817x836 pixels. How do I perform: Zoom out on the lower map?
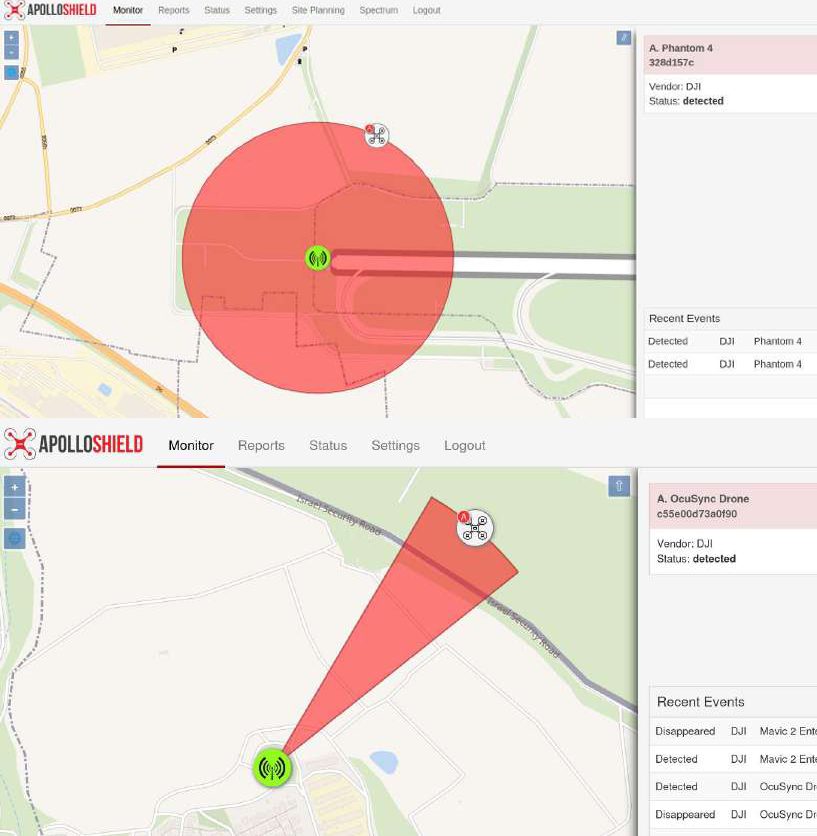[15, 510]
